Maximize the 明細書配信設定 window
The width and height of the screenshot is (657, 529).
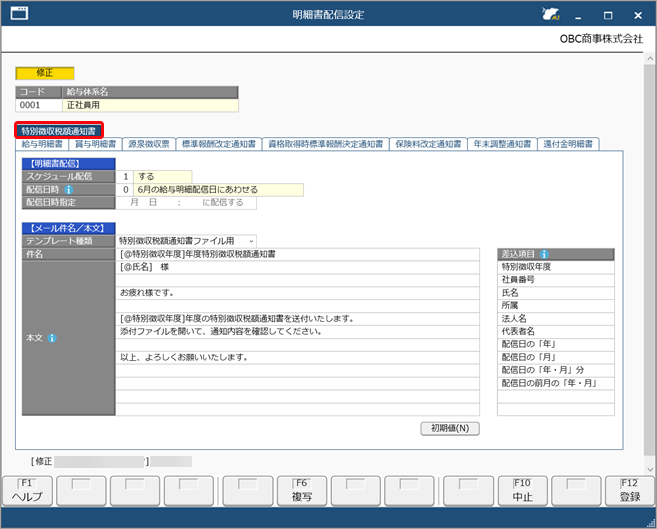[x=608, y=15]
